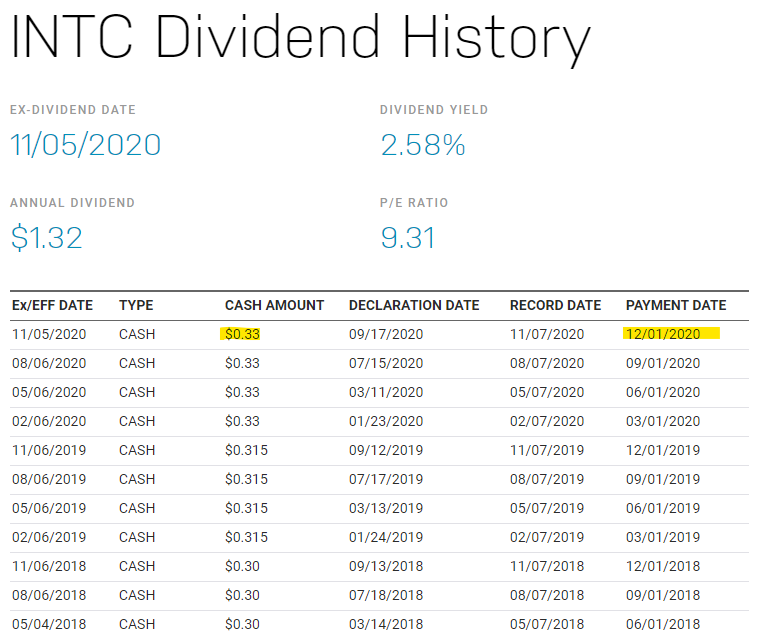Click the DIVIDEND YIELD label
773x638 pixels.
click(x=434, y=109)
